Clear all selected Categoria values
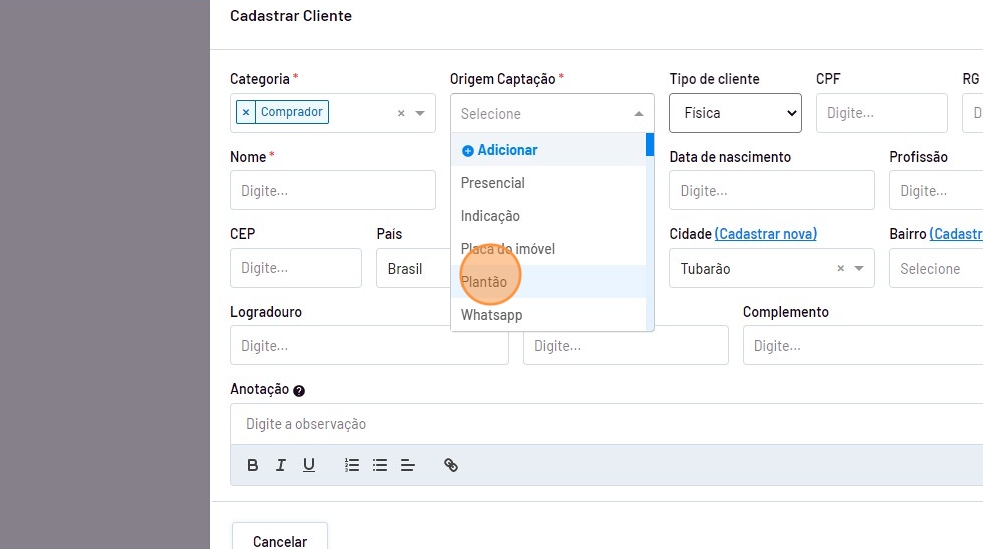983x549 pixels. tap(401, 113)
